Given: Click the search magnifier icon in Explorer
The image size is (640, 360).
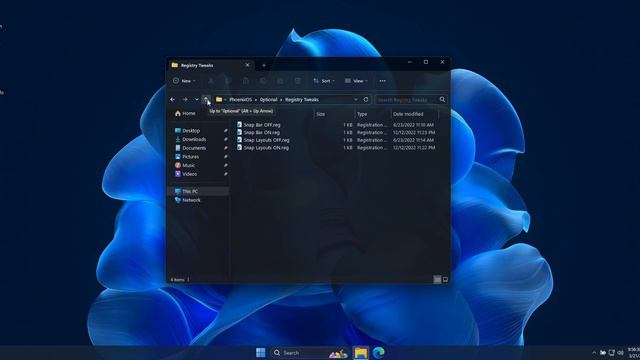Looking at the screenshot, I should (x=442, y=99).
